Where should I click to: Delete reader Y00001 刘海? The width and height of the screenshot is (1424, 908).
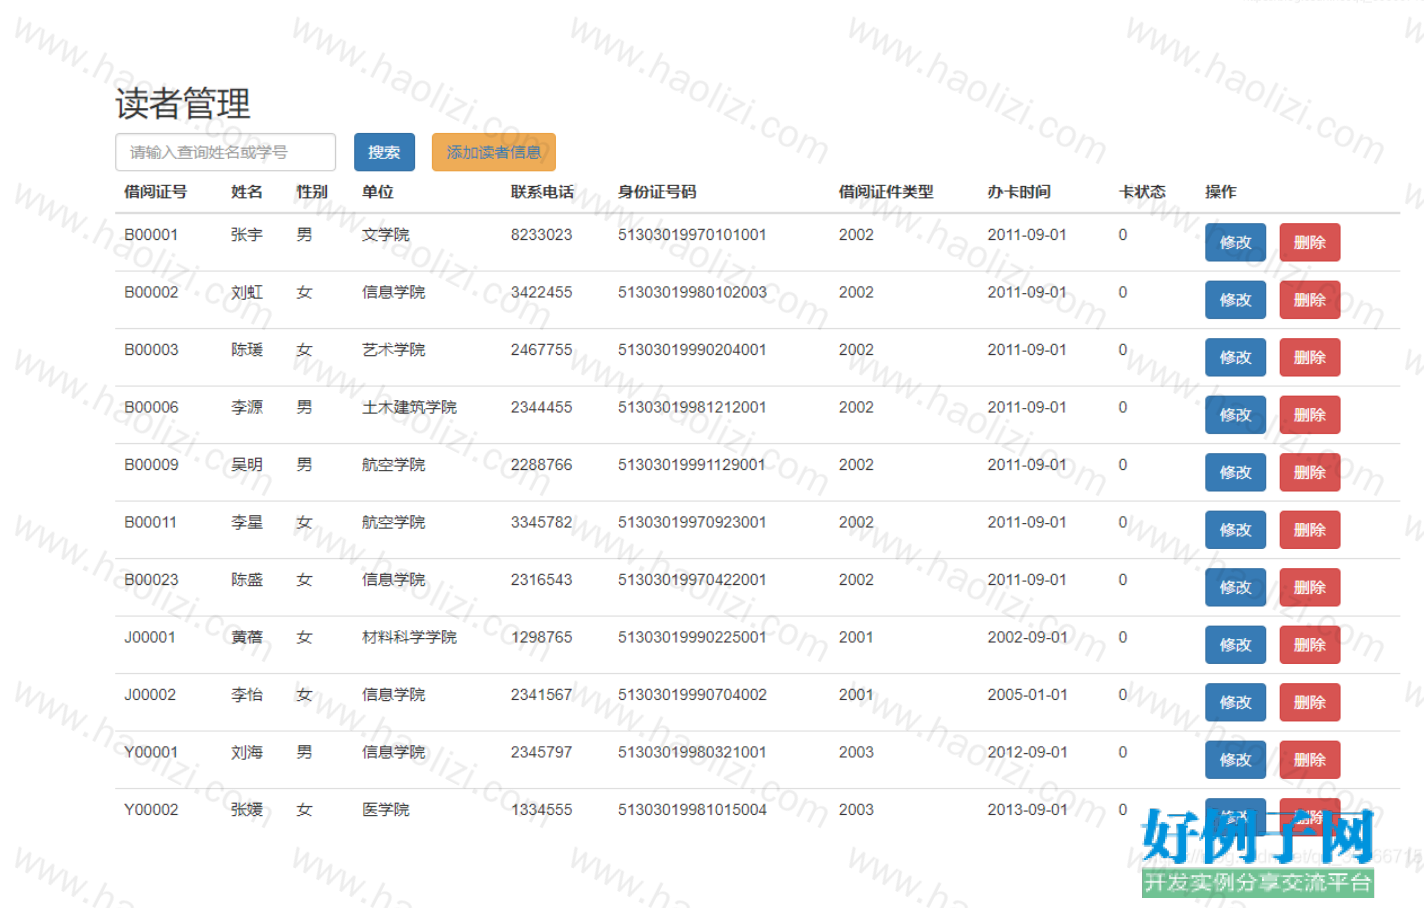point(1310,760)
